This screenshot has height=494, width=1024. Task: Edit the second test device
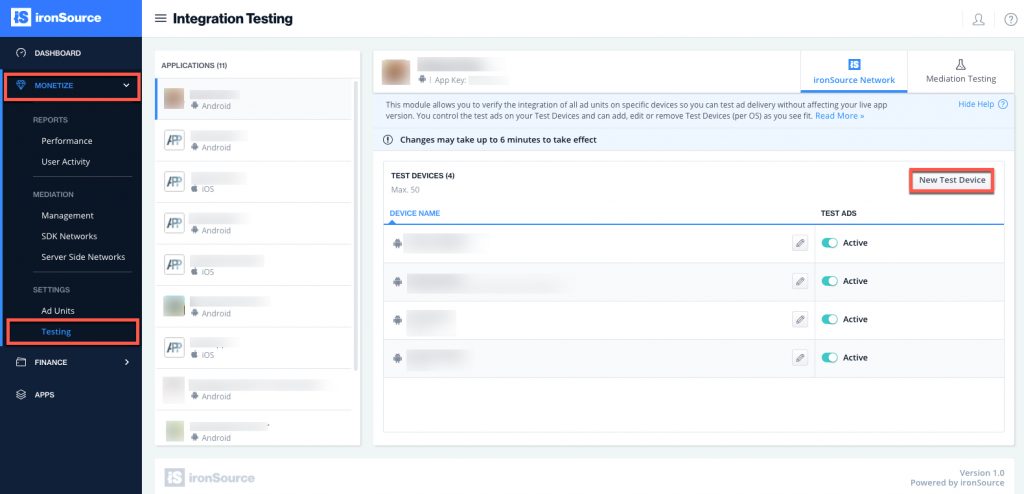(799, 281)
